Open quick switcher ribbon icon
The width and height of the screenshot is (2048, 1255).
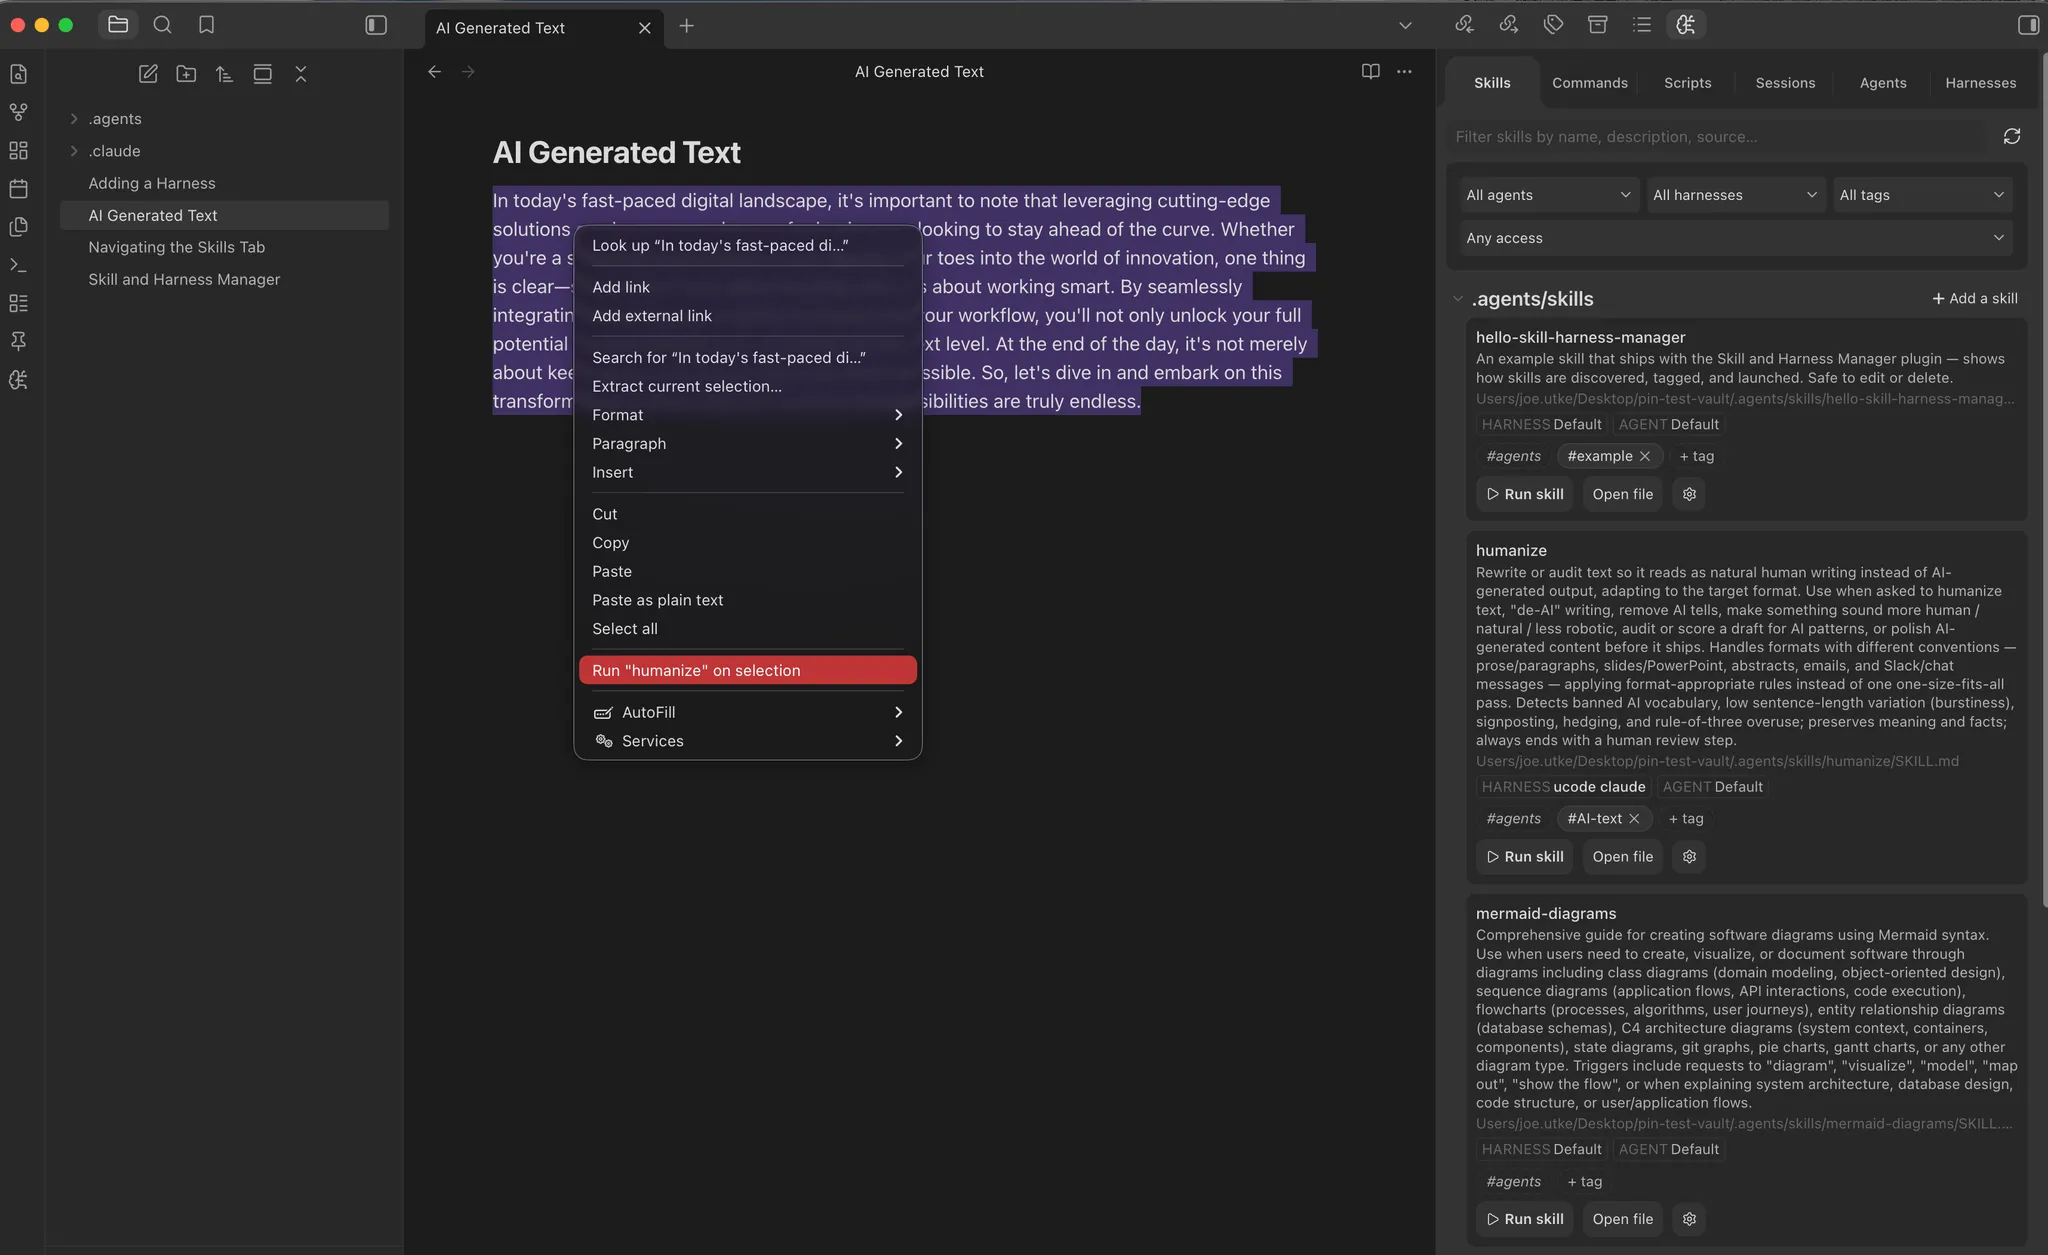point(18,74)
